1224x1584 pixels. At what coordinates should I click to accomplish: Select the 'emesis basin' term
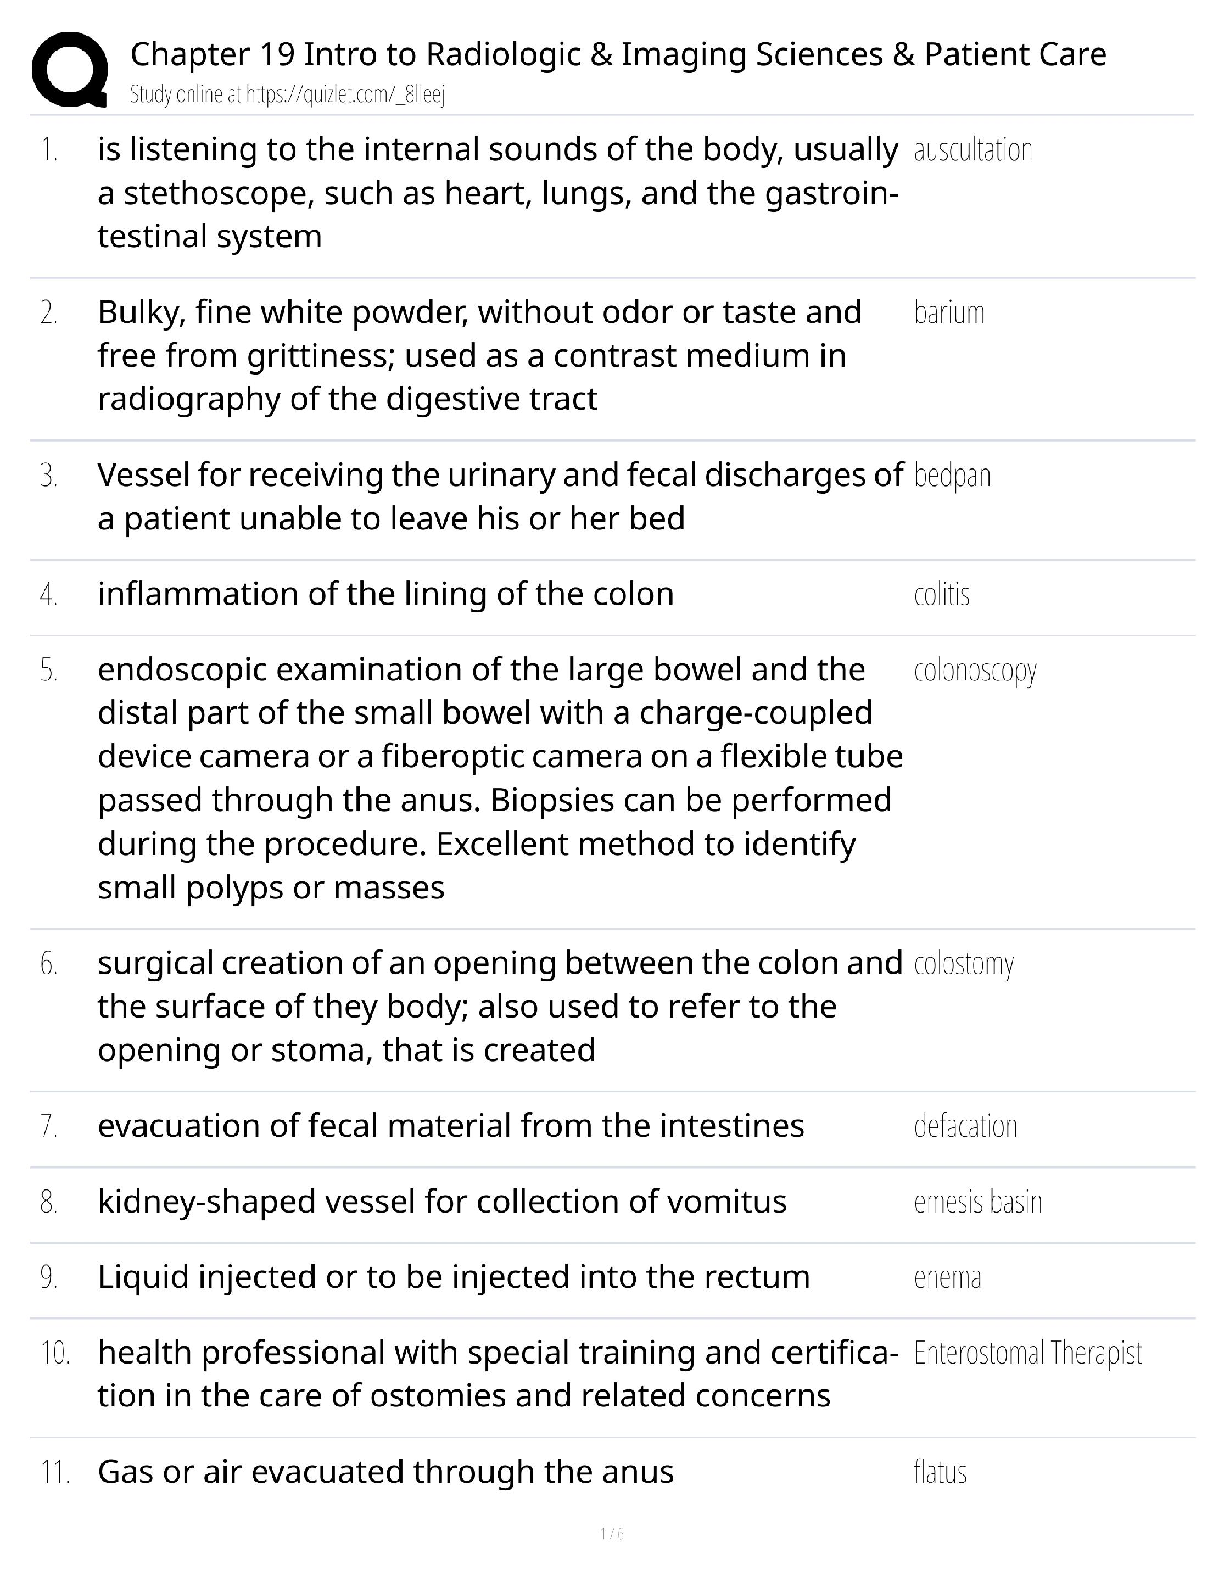[x=977, y=1202]
